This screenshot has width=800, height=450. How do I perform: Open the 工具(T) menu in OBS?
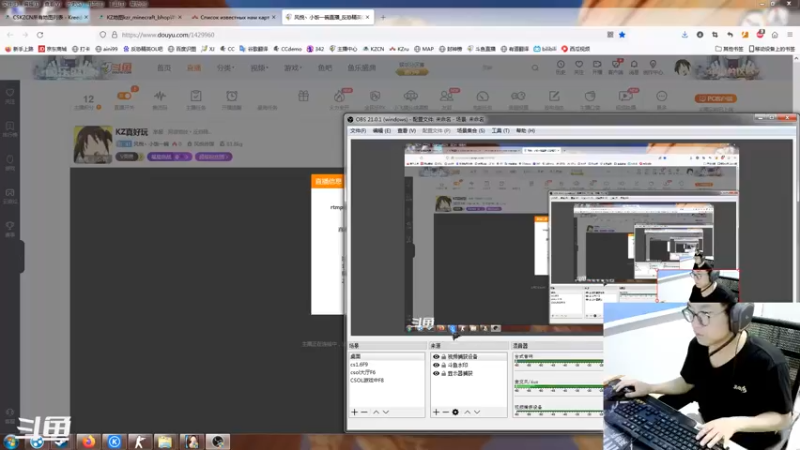(x=501, y=131)
